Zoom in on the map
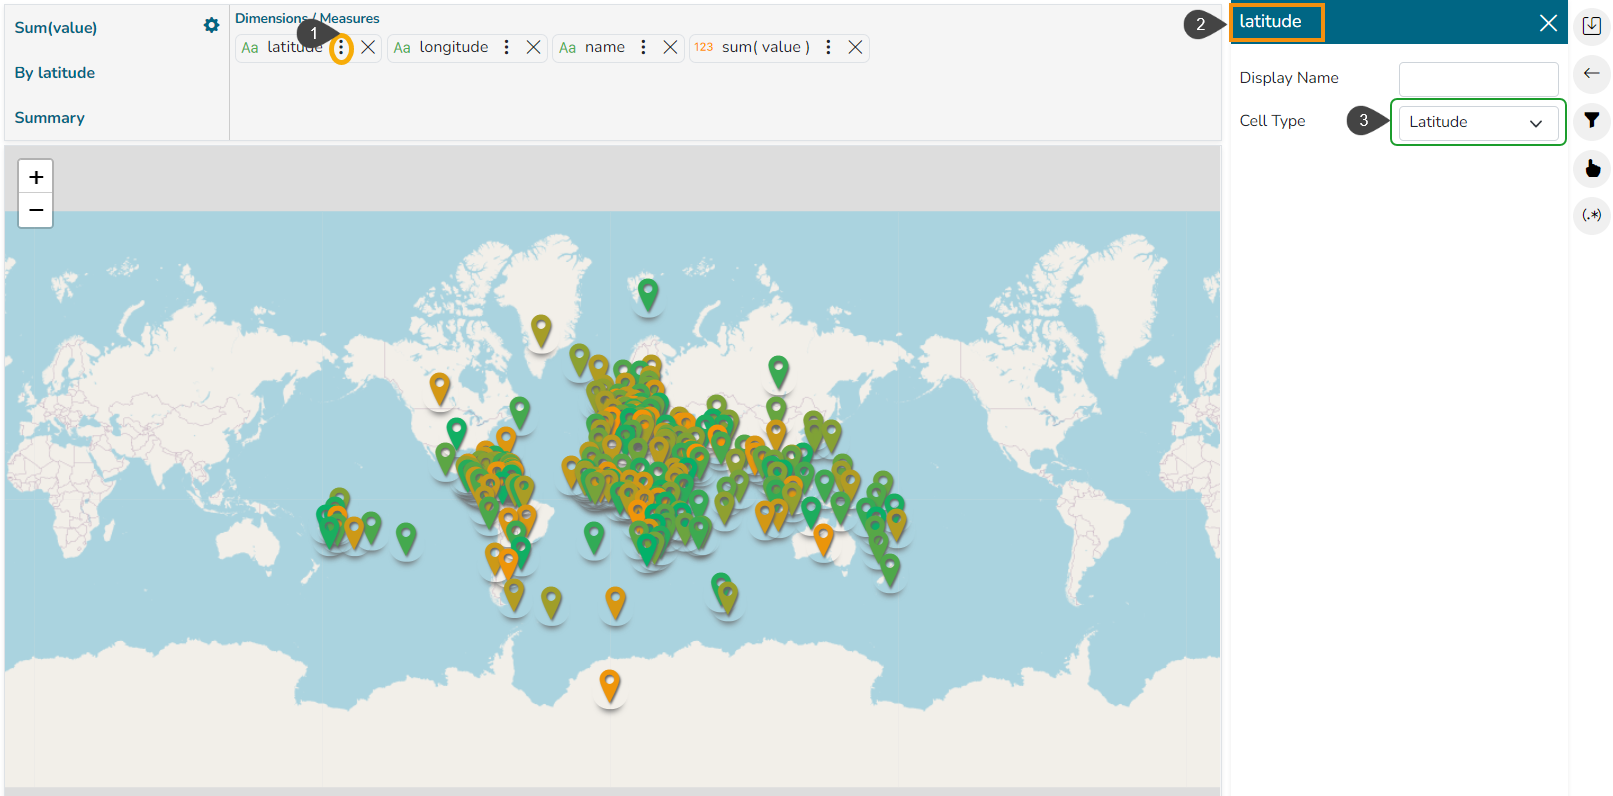 pos(36,177)
